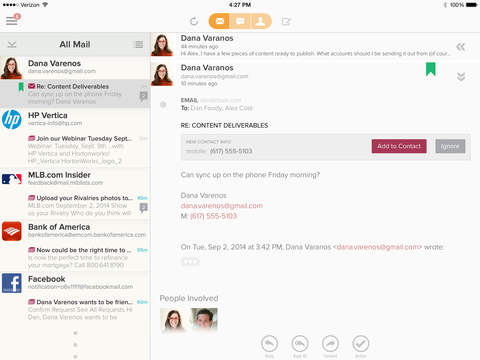Refresh the mailbox

[194, 22]
